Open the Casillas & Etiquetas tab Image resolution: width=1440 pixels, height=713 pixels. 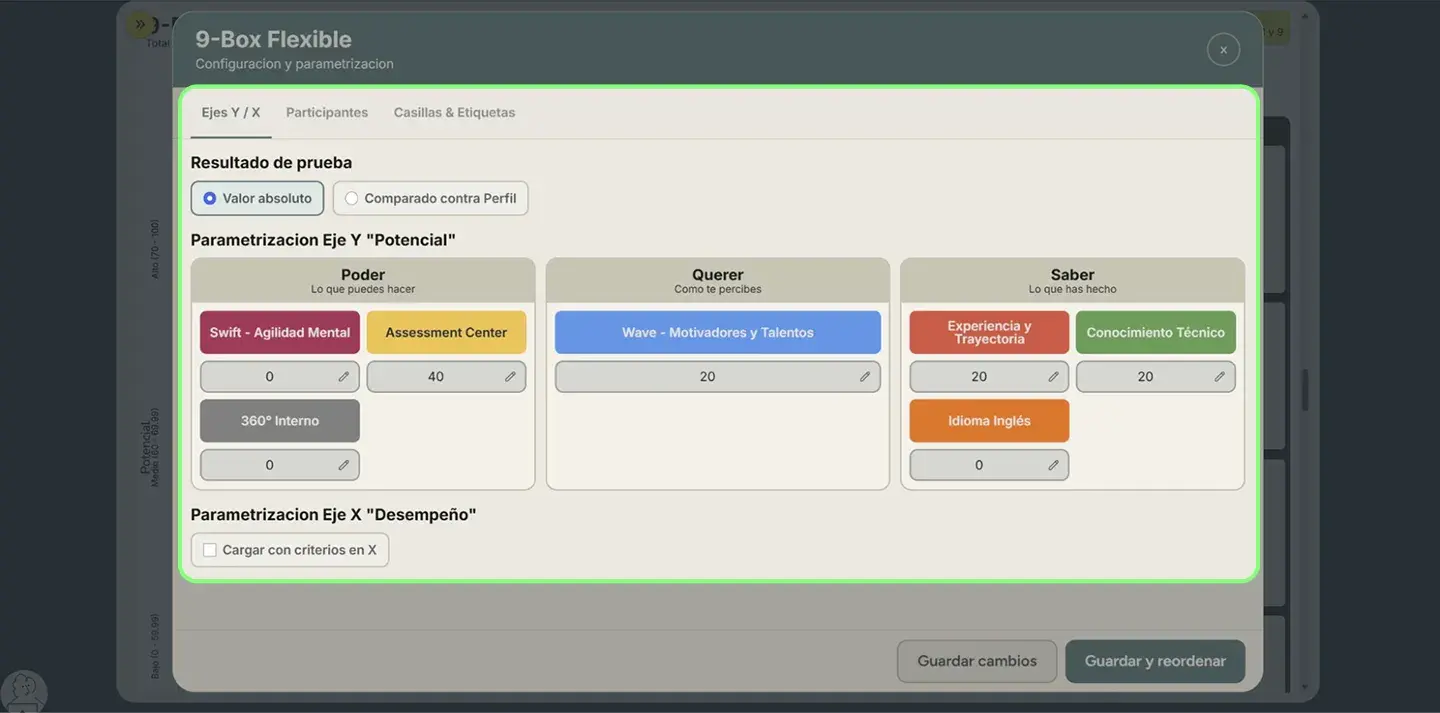point(454,112)
